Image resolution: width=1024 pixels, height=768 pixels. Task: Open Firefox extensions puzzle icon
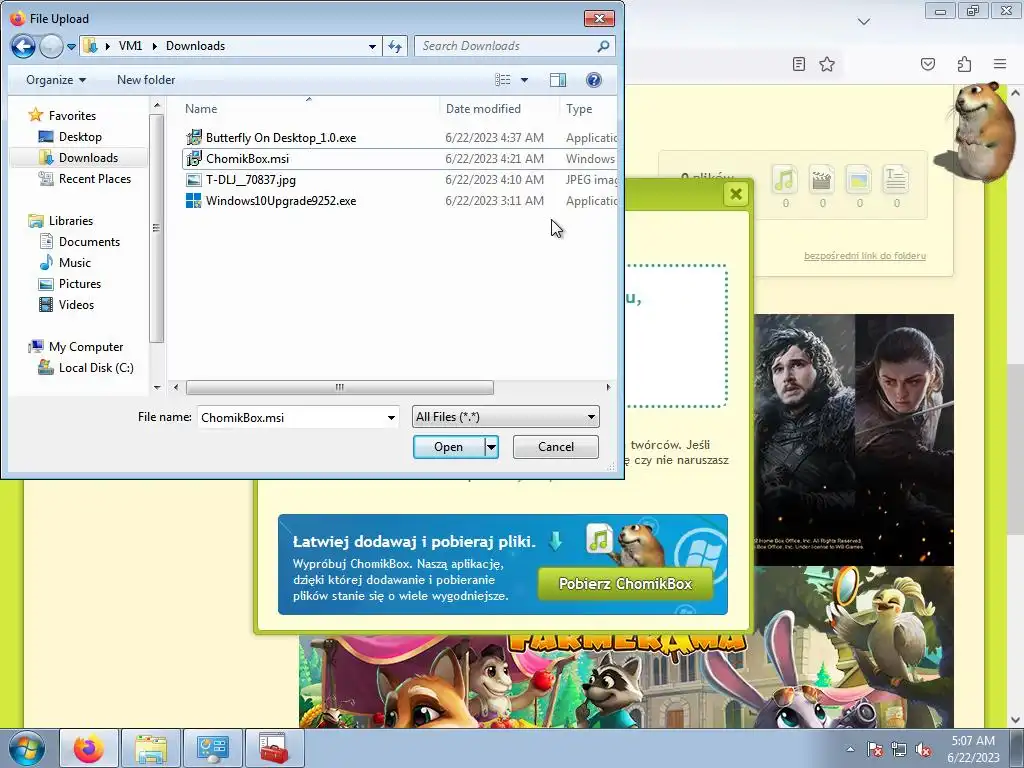click(965, 64)
